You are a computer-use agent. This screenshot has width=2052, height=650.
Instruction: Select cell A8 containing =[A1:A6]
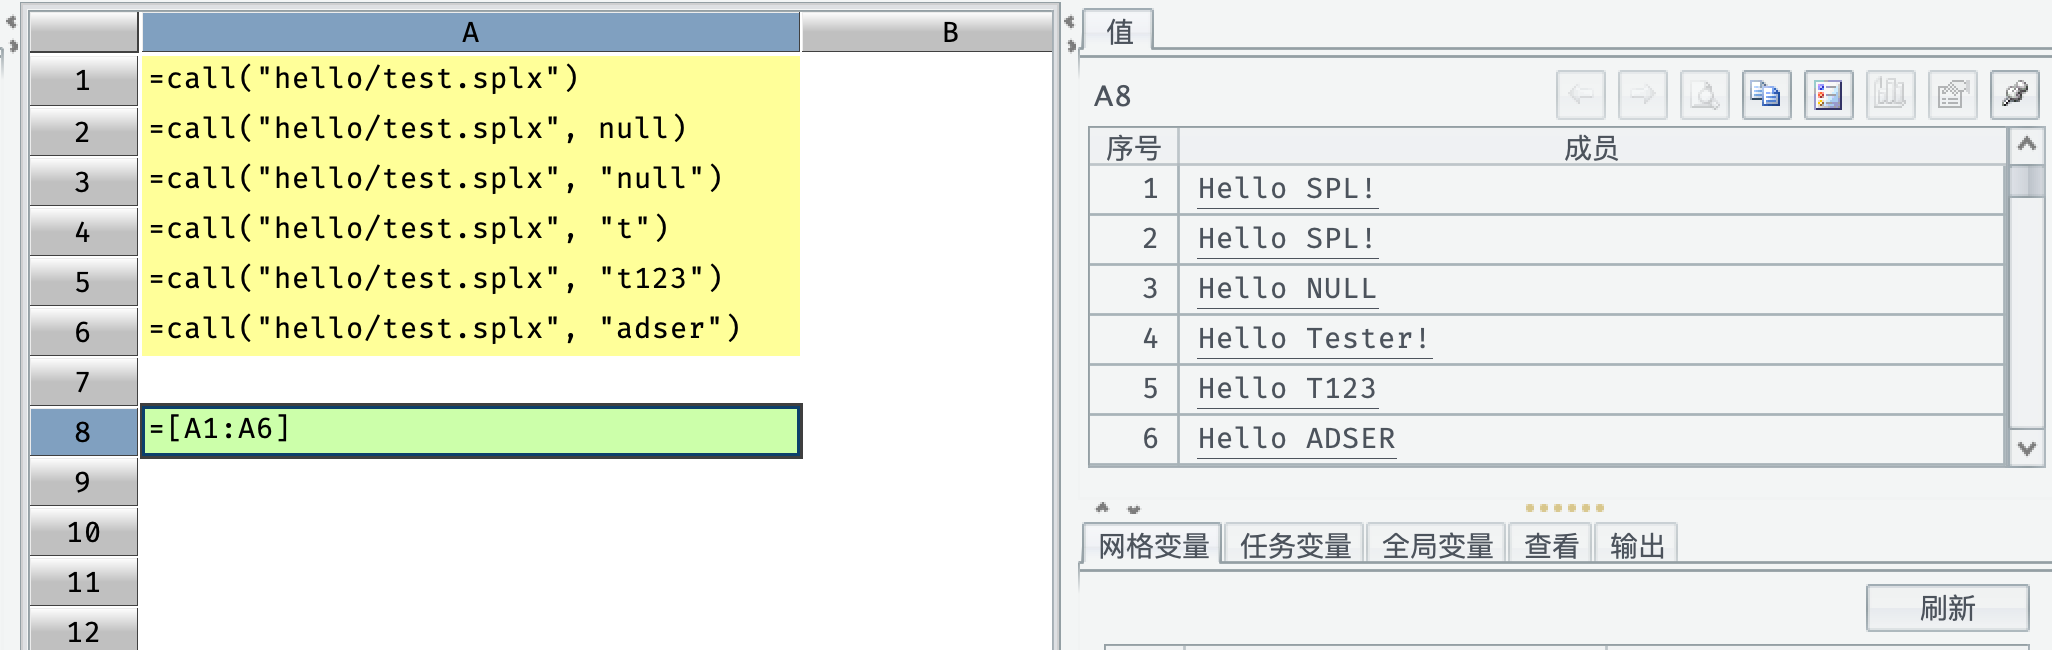click(470, 431)
